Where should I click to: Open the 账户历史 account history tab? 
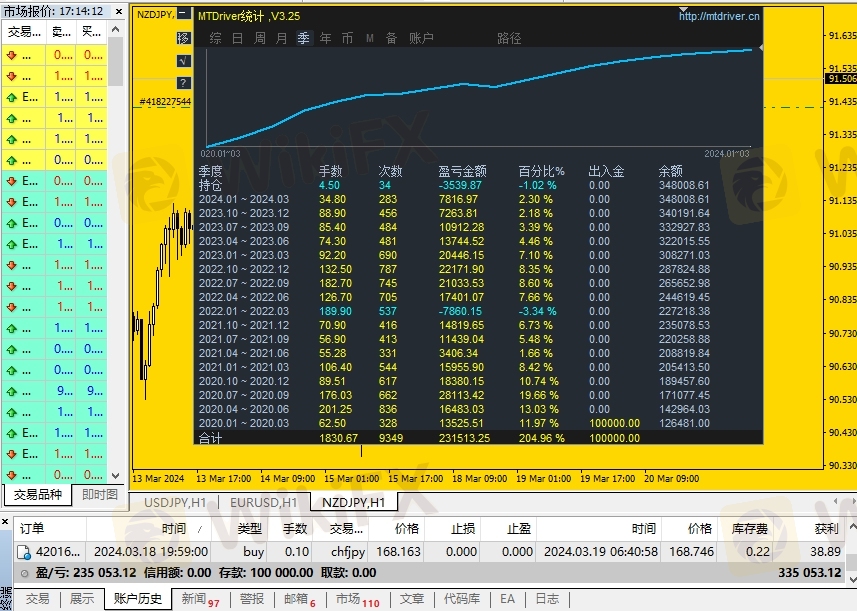(138, 599)
